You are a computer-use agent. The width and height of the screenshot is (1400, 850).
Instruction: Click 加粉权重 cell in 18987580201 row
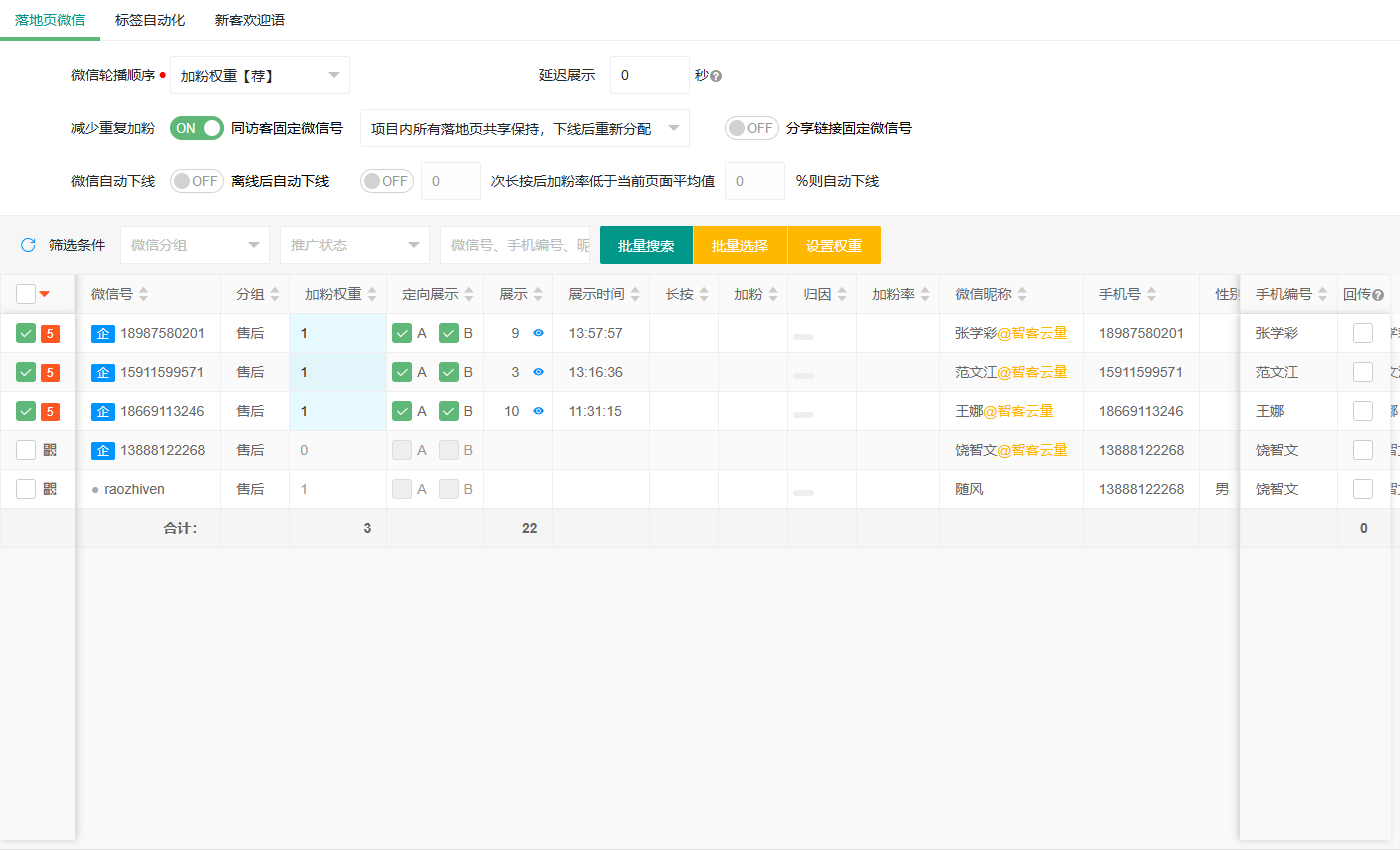(338, 333)
